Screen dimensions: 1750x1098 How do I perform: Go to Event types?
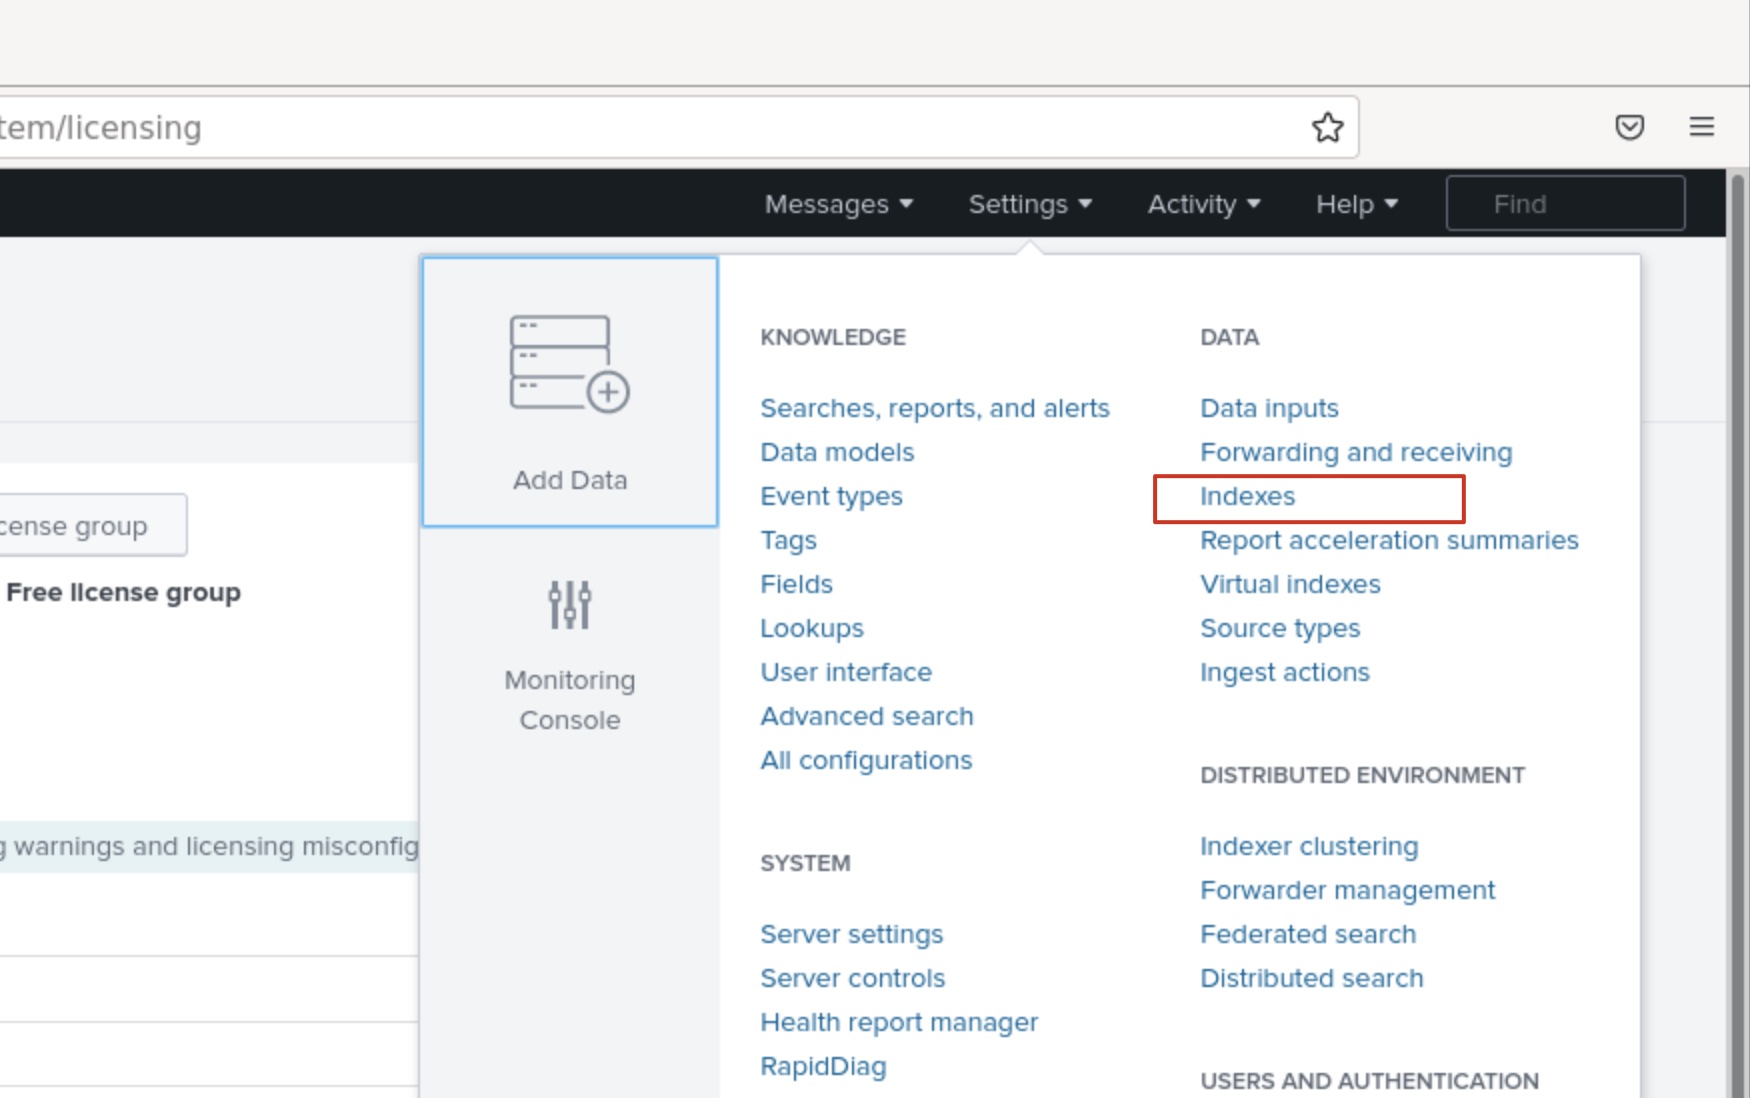(x=831, y=496)
